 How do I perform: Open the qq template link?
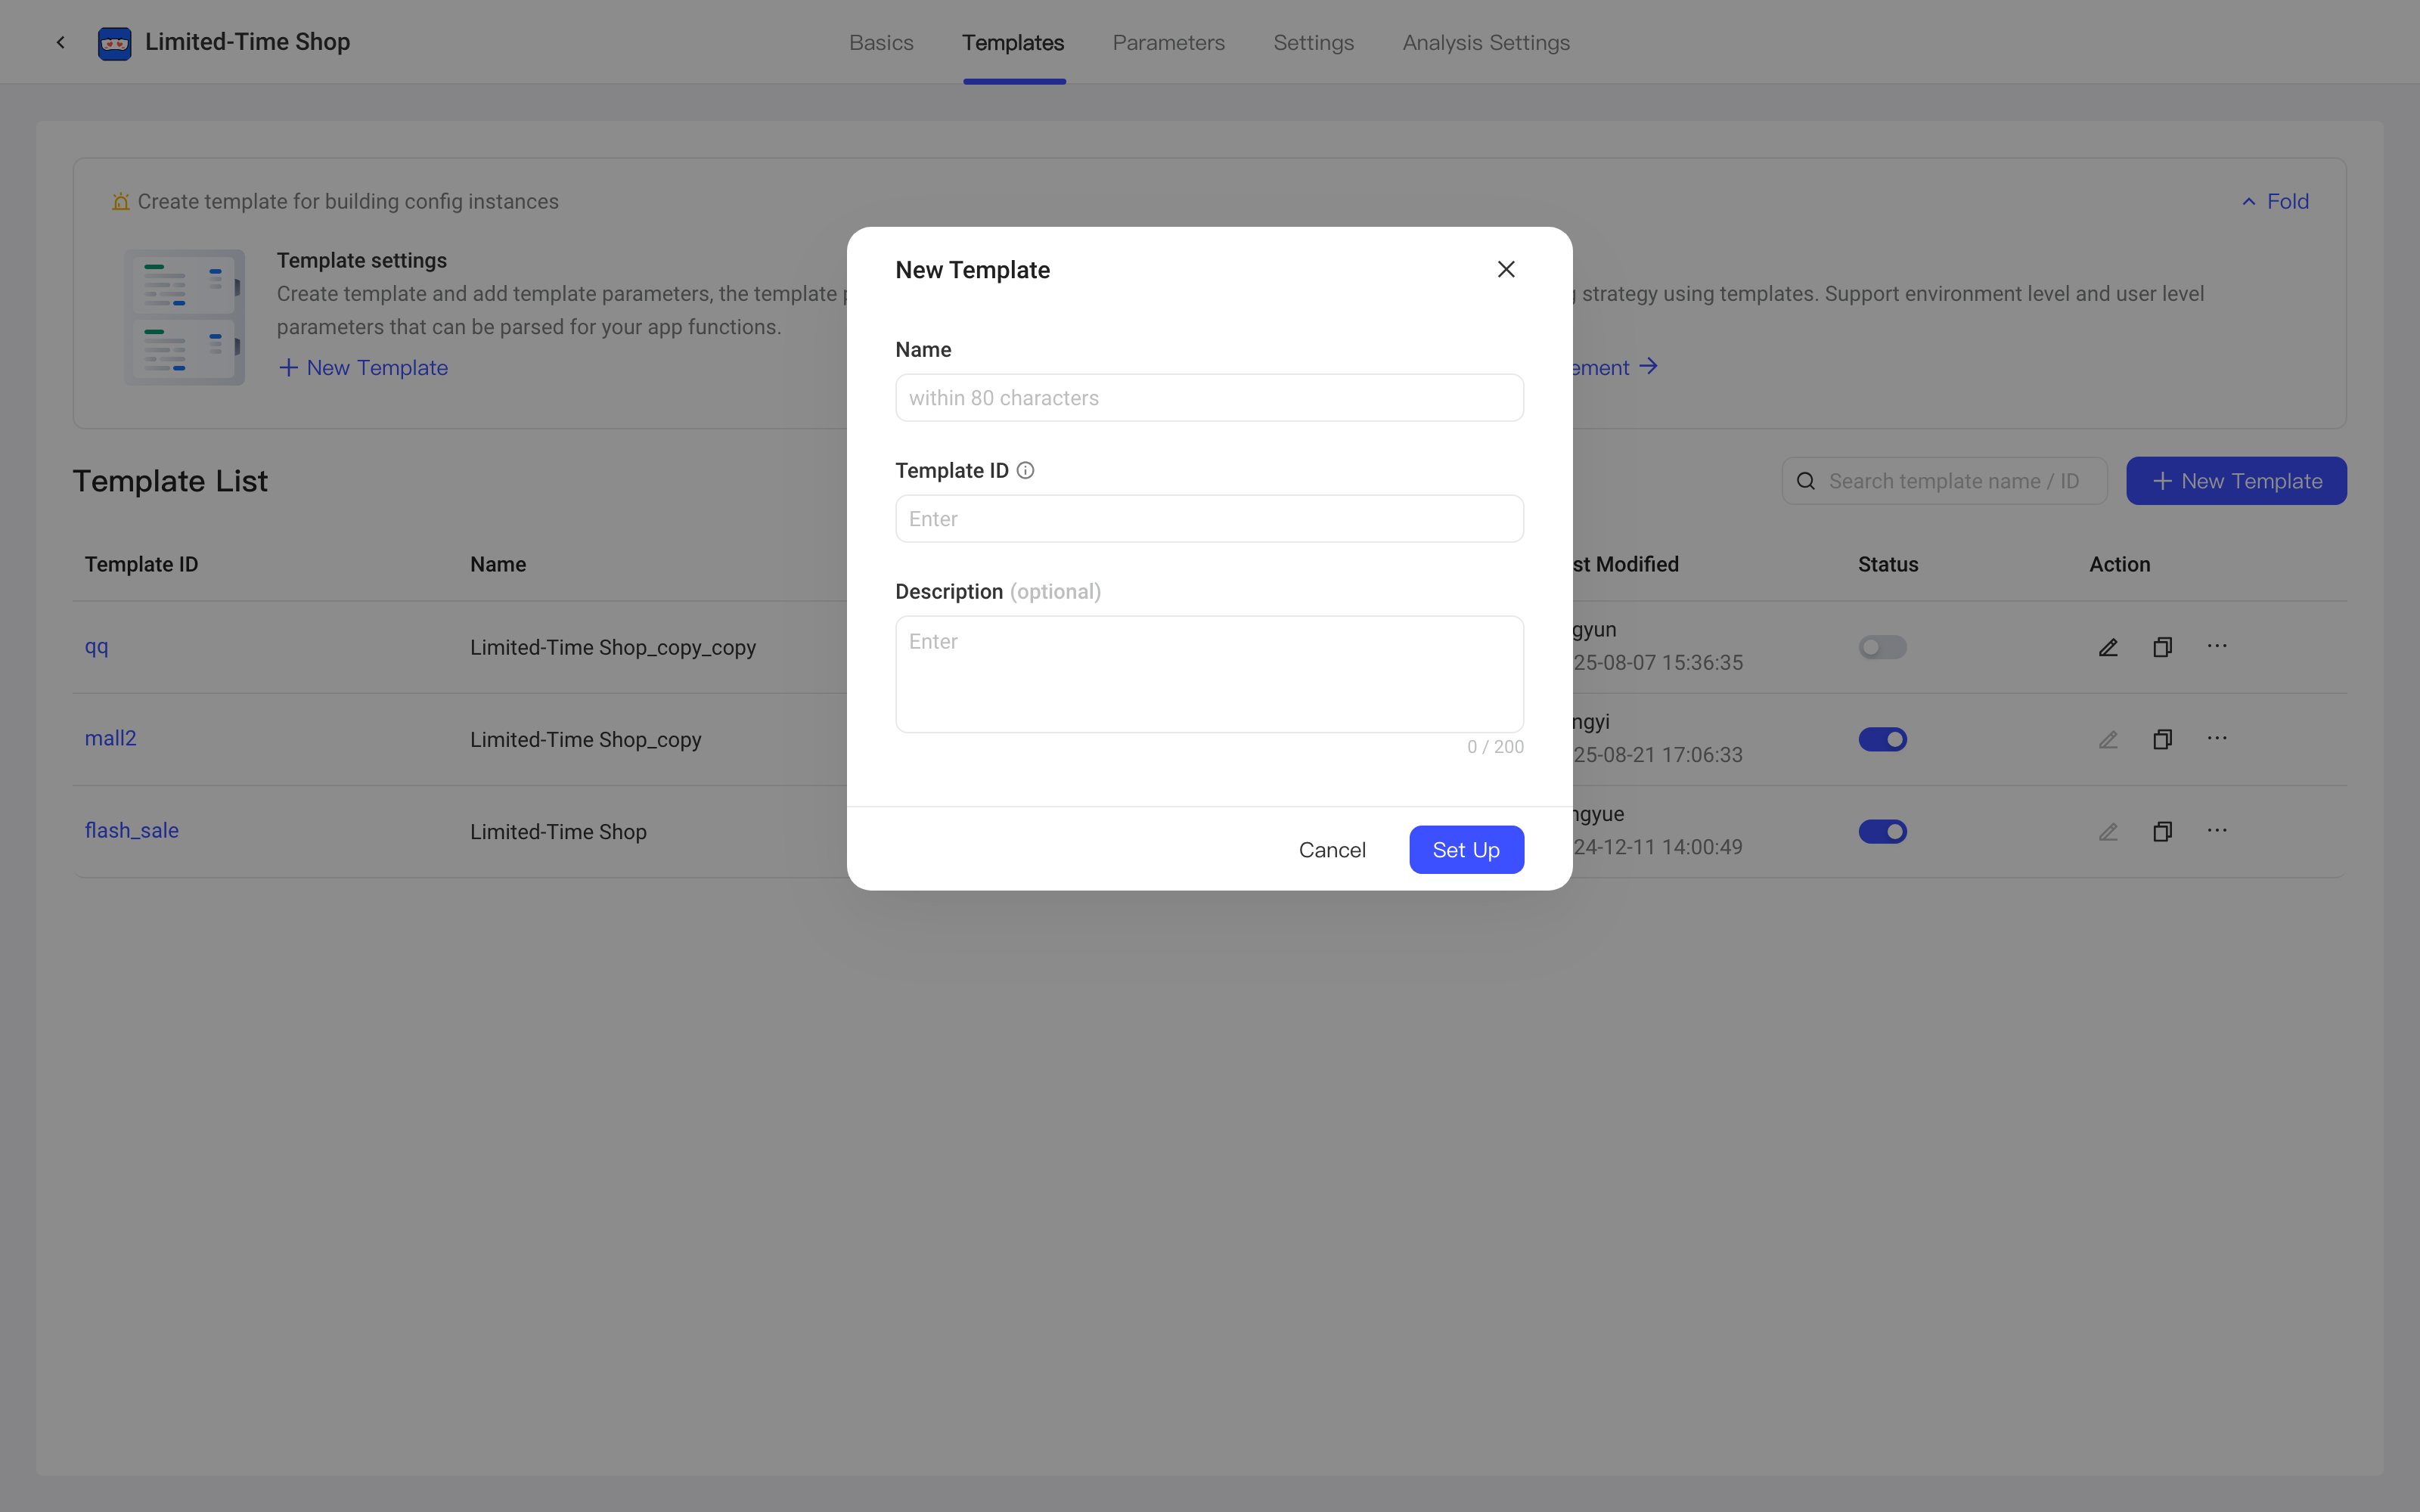tap(97, 647)
